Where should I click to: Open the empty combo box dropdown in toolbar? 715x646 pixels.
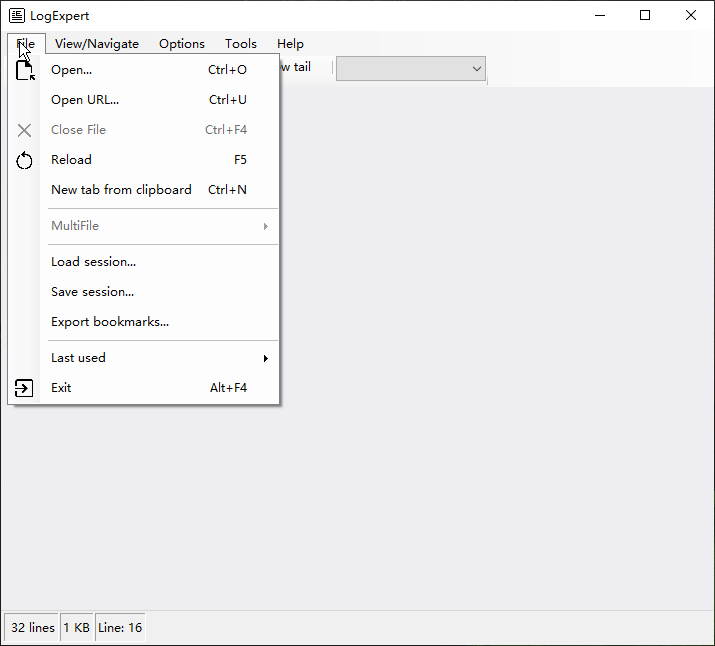[477, 68]
